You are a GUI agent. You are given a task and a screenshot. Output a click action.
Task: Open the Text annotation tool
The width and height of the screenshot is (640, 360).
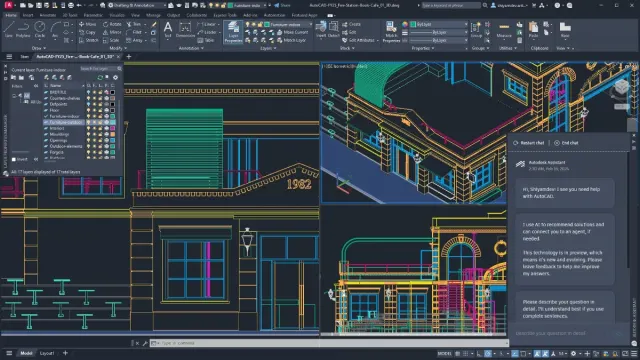click(x=168, y=30)
